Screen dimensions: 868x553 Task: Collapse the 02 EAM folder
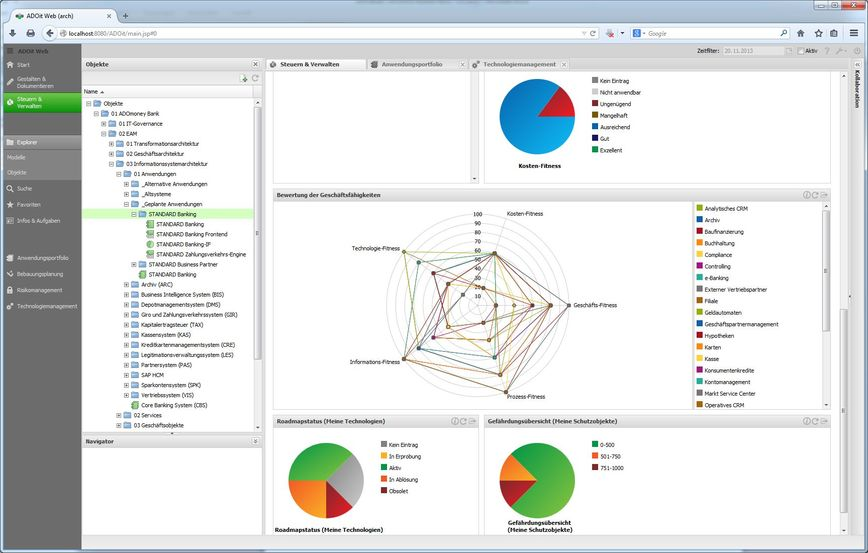pyautogui.click(x=104, y=134)
